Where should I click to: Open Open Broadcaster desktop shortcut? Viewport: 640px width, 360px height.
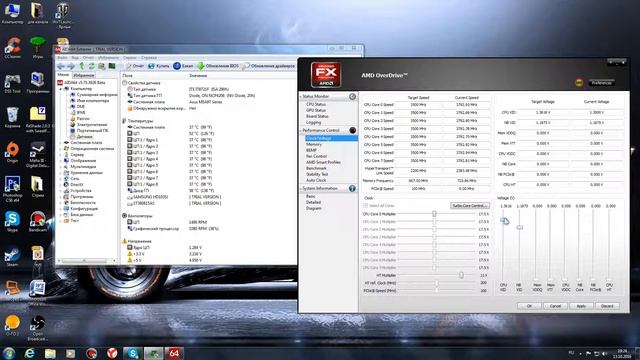pyautogui.click(x=38, y=328)
